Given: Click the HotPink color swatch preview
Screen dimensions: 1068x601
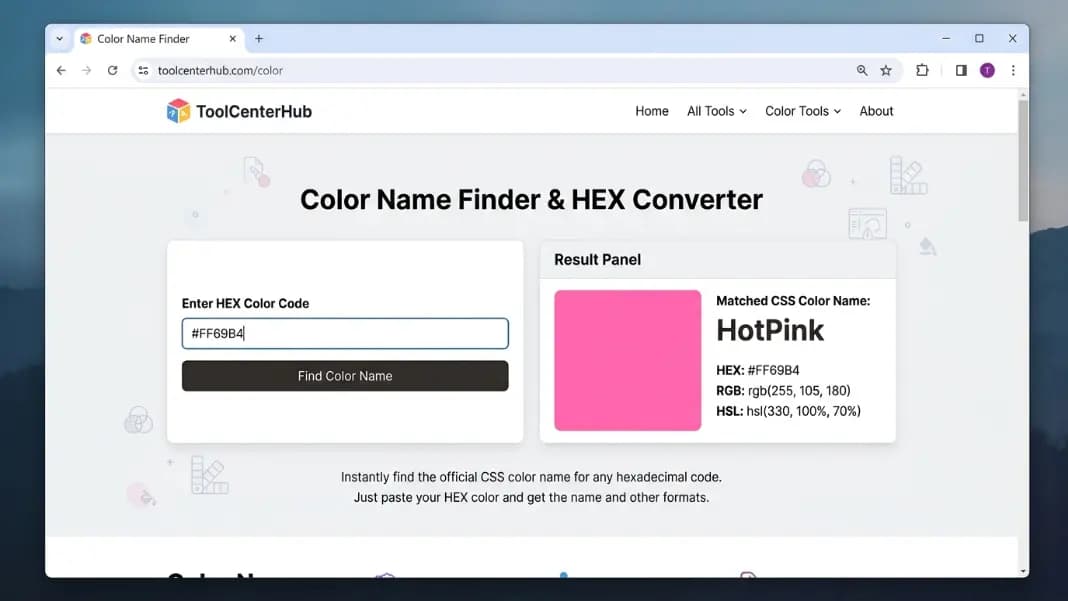Looking at the screenshot, I should [627, 360].
